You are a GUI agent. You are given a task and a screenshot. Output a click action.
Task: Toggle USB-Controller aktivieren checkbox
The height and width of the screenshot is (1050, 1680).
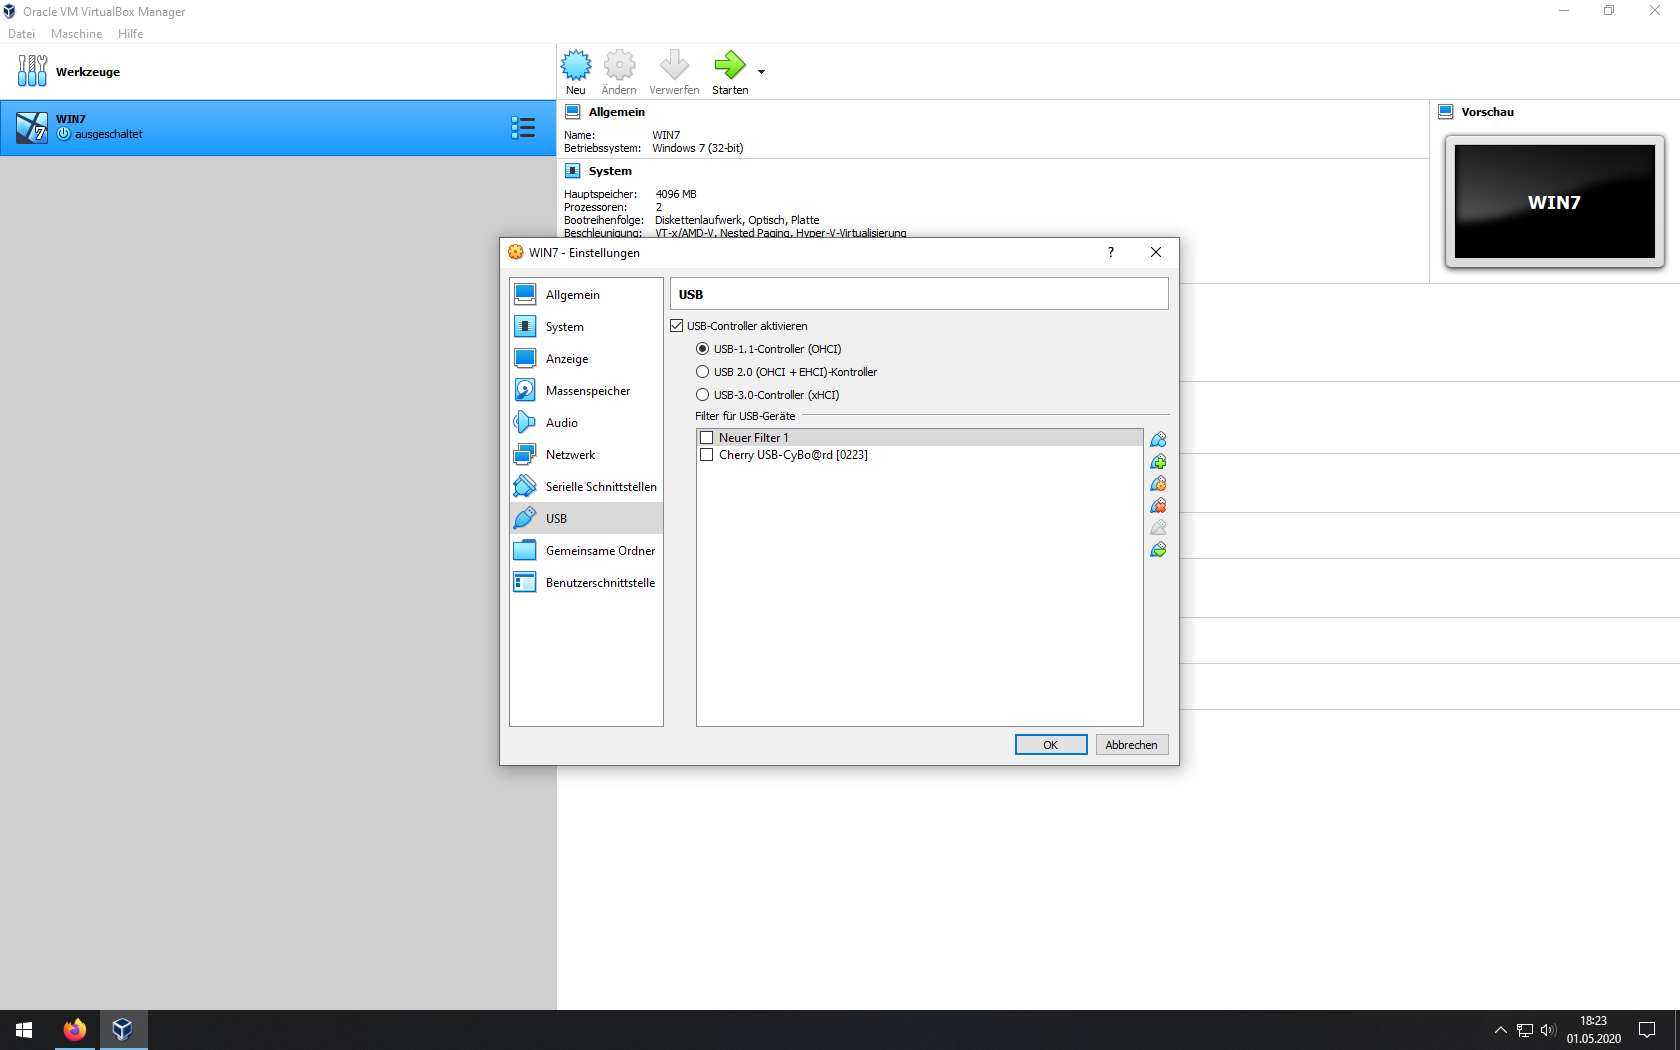click(677, 326)
